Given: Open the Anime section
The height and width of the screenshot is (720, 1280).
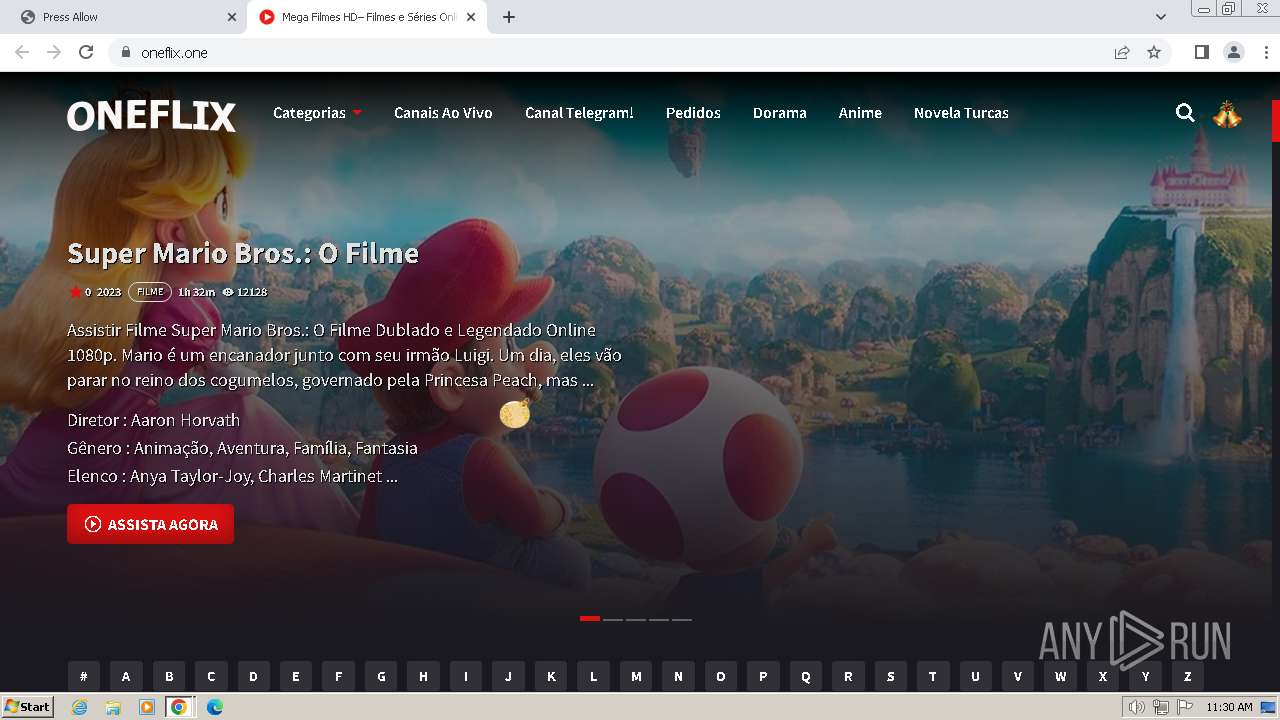Looking at the screenshot, I should click(860, 113).
